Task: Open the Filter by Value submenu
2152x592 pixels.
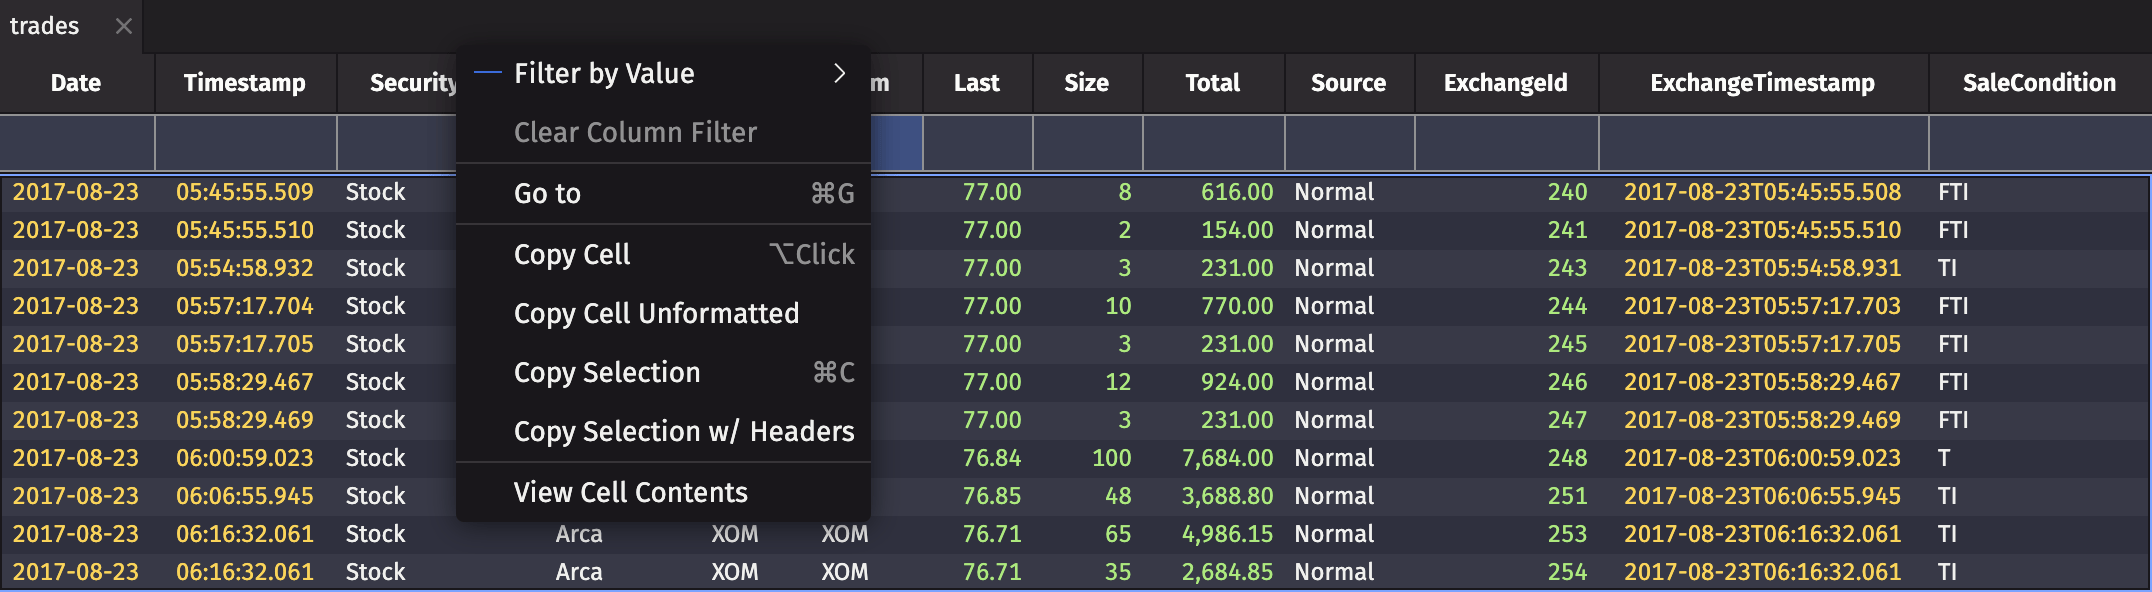Action: pyautogui.click(x=604, y=74)
